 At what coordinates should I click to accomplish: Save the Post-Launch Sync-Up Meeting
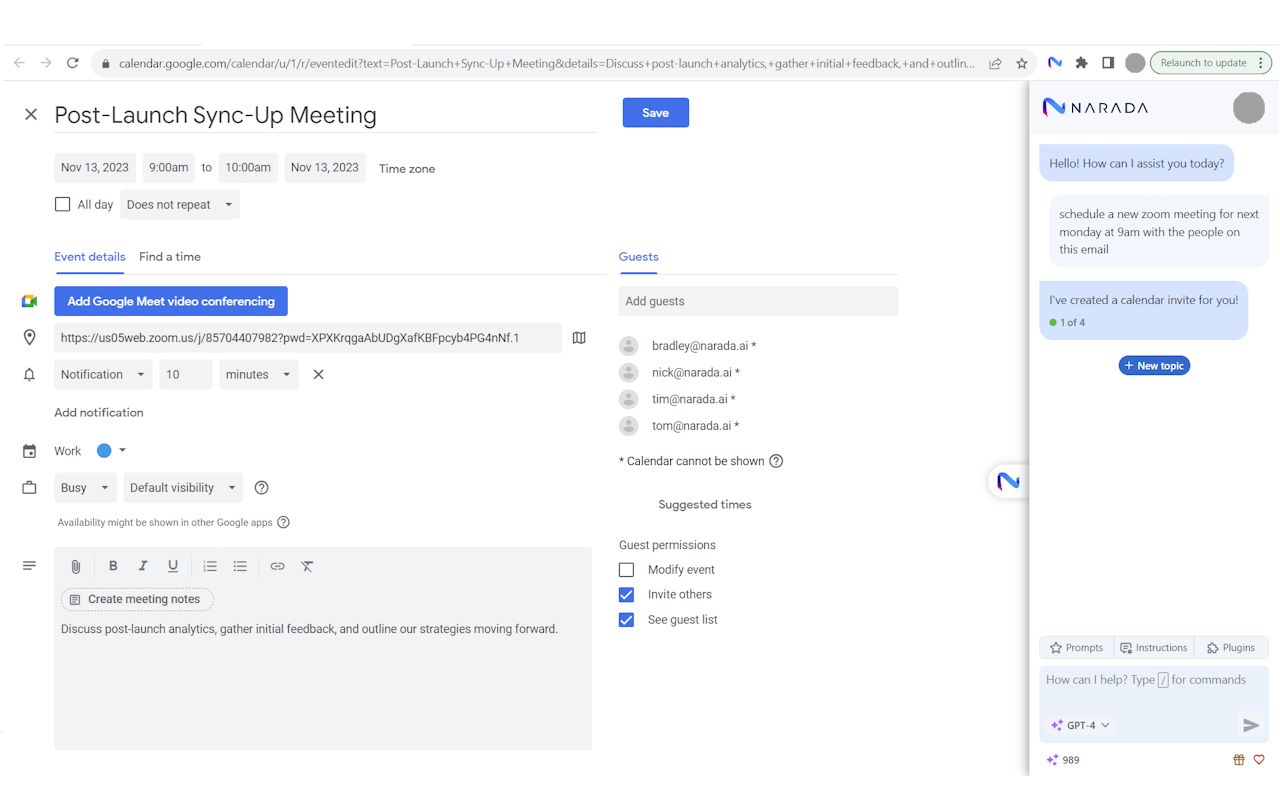click(655, 112)
